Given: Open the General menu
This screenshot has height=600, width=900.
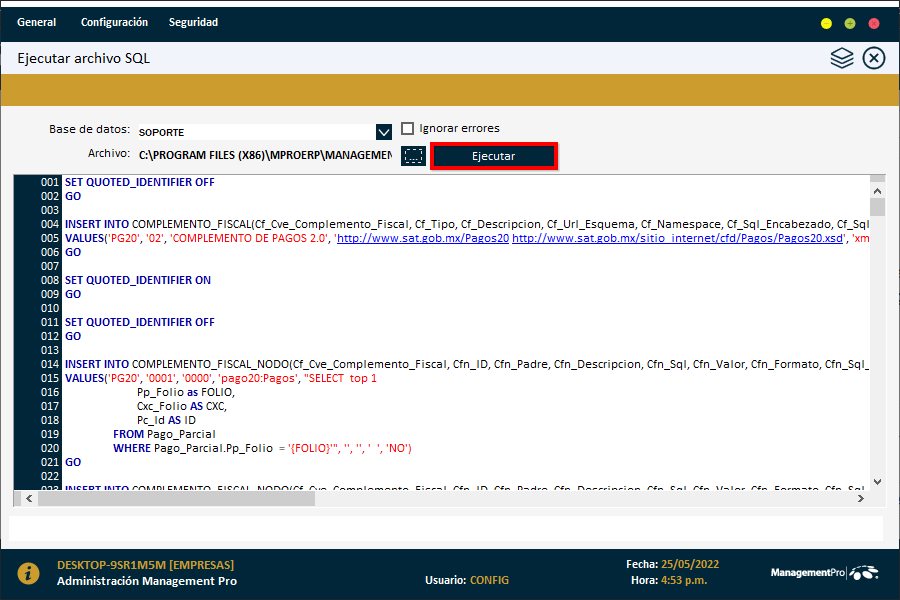Looking at the screenshot, I should click(37, 22).
